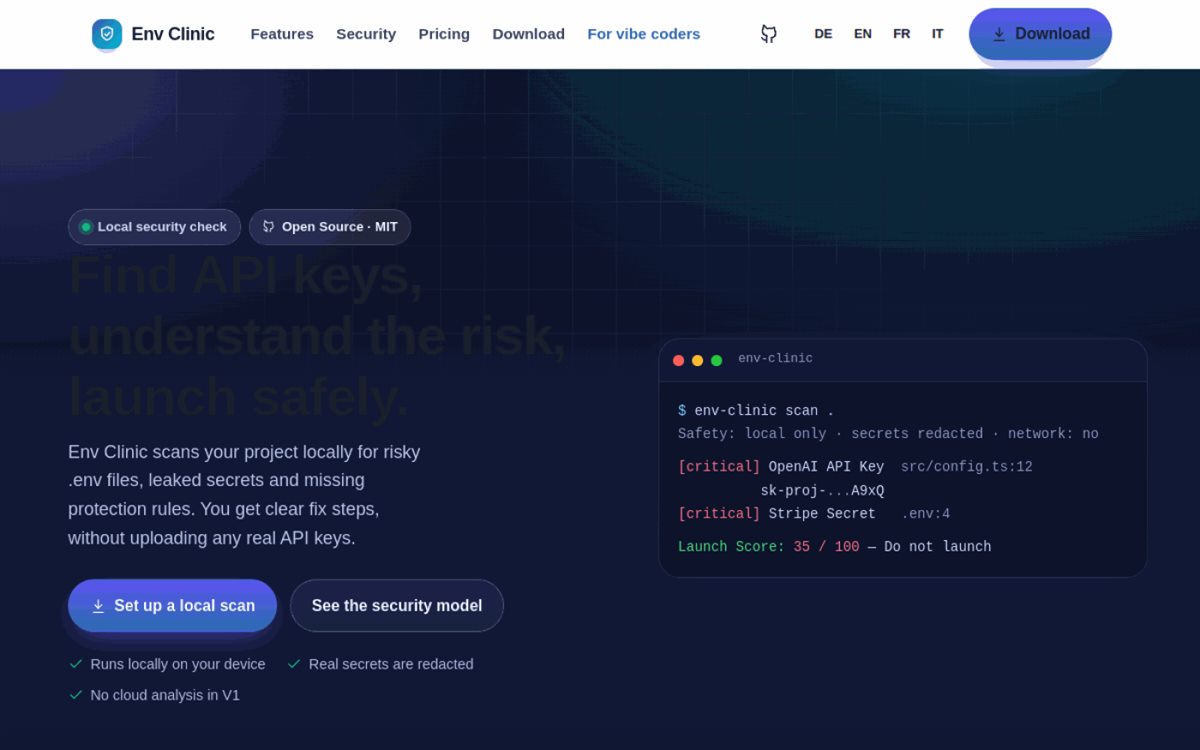Click "Real secrets are redacted" text

tap(391, 664)
